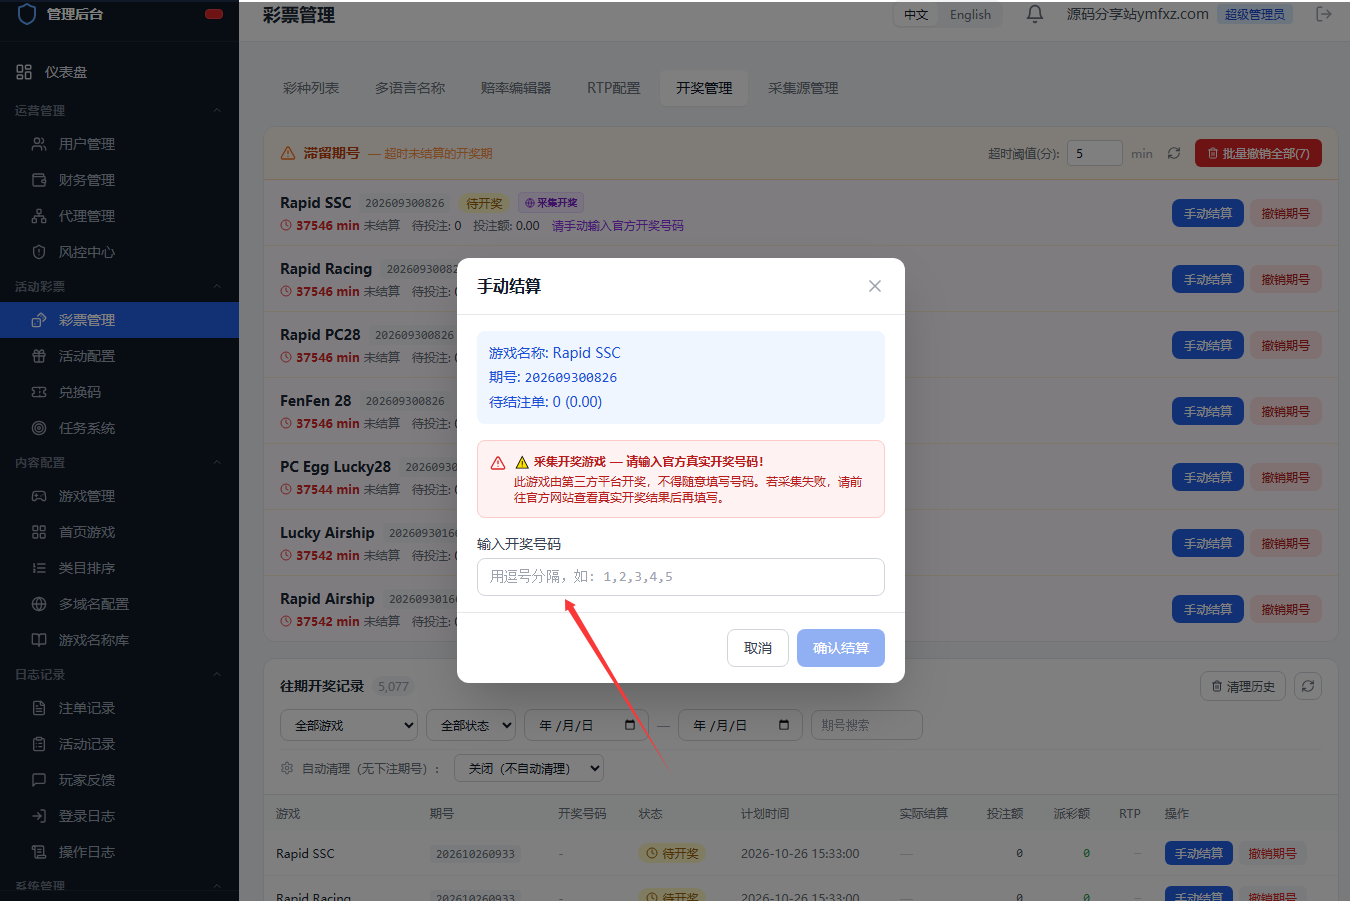Click the 风控中心 shield icon
This screenshot has height=901, width=1350.
point(39,252)
